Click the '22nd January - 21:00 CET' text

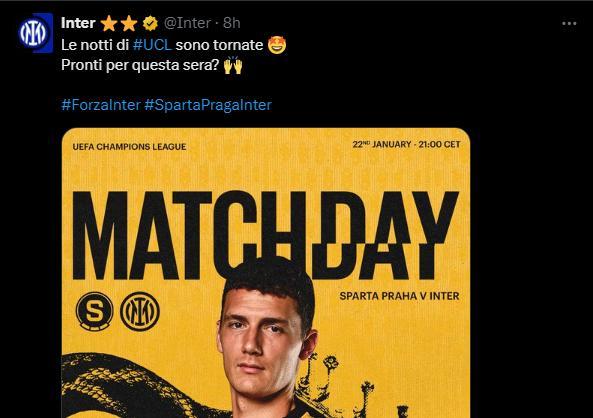(406, 145)
